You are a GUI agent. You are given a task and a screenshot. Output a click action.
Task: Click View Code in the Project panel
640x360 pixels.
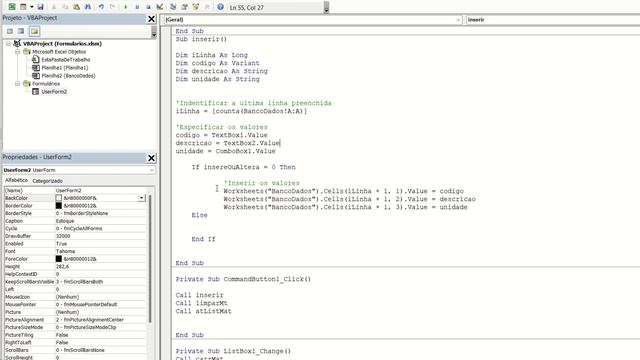click(x=10, y=31)
